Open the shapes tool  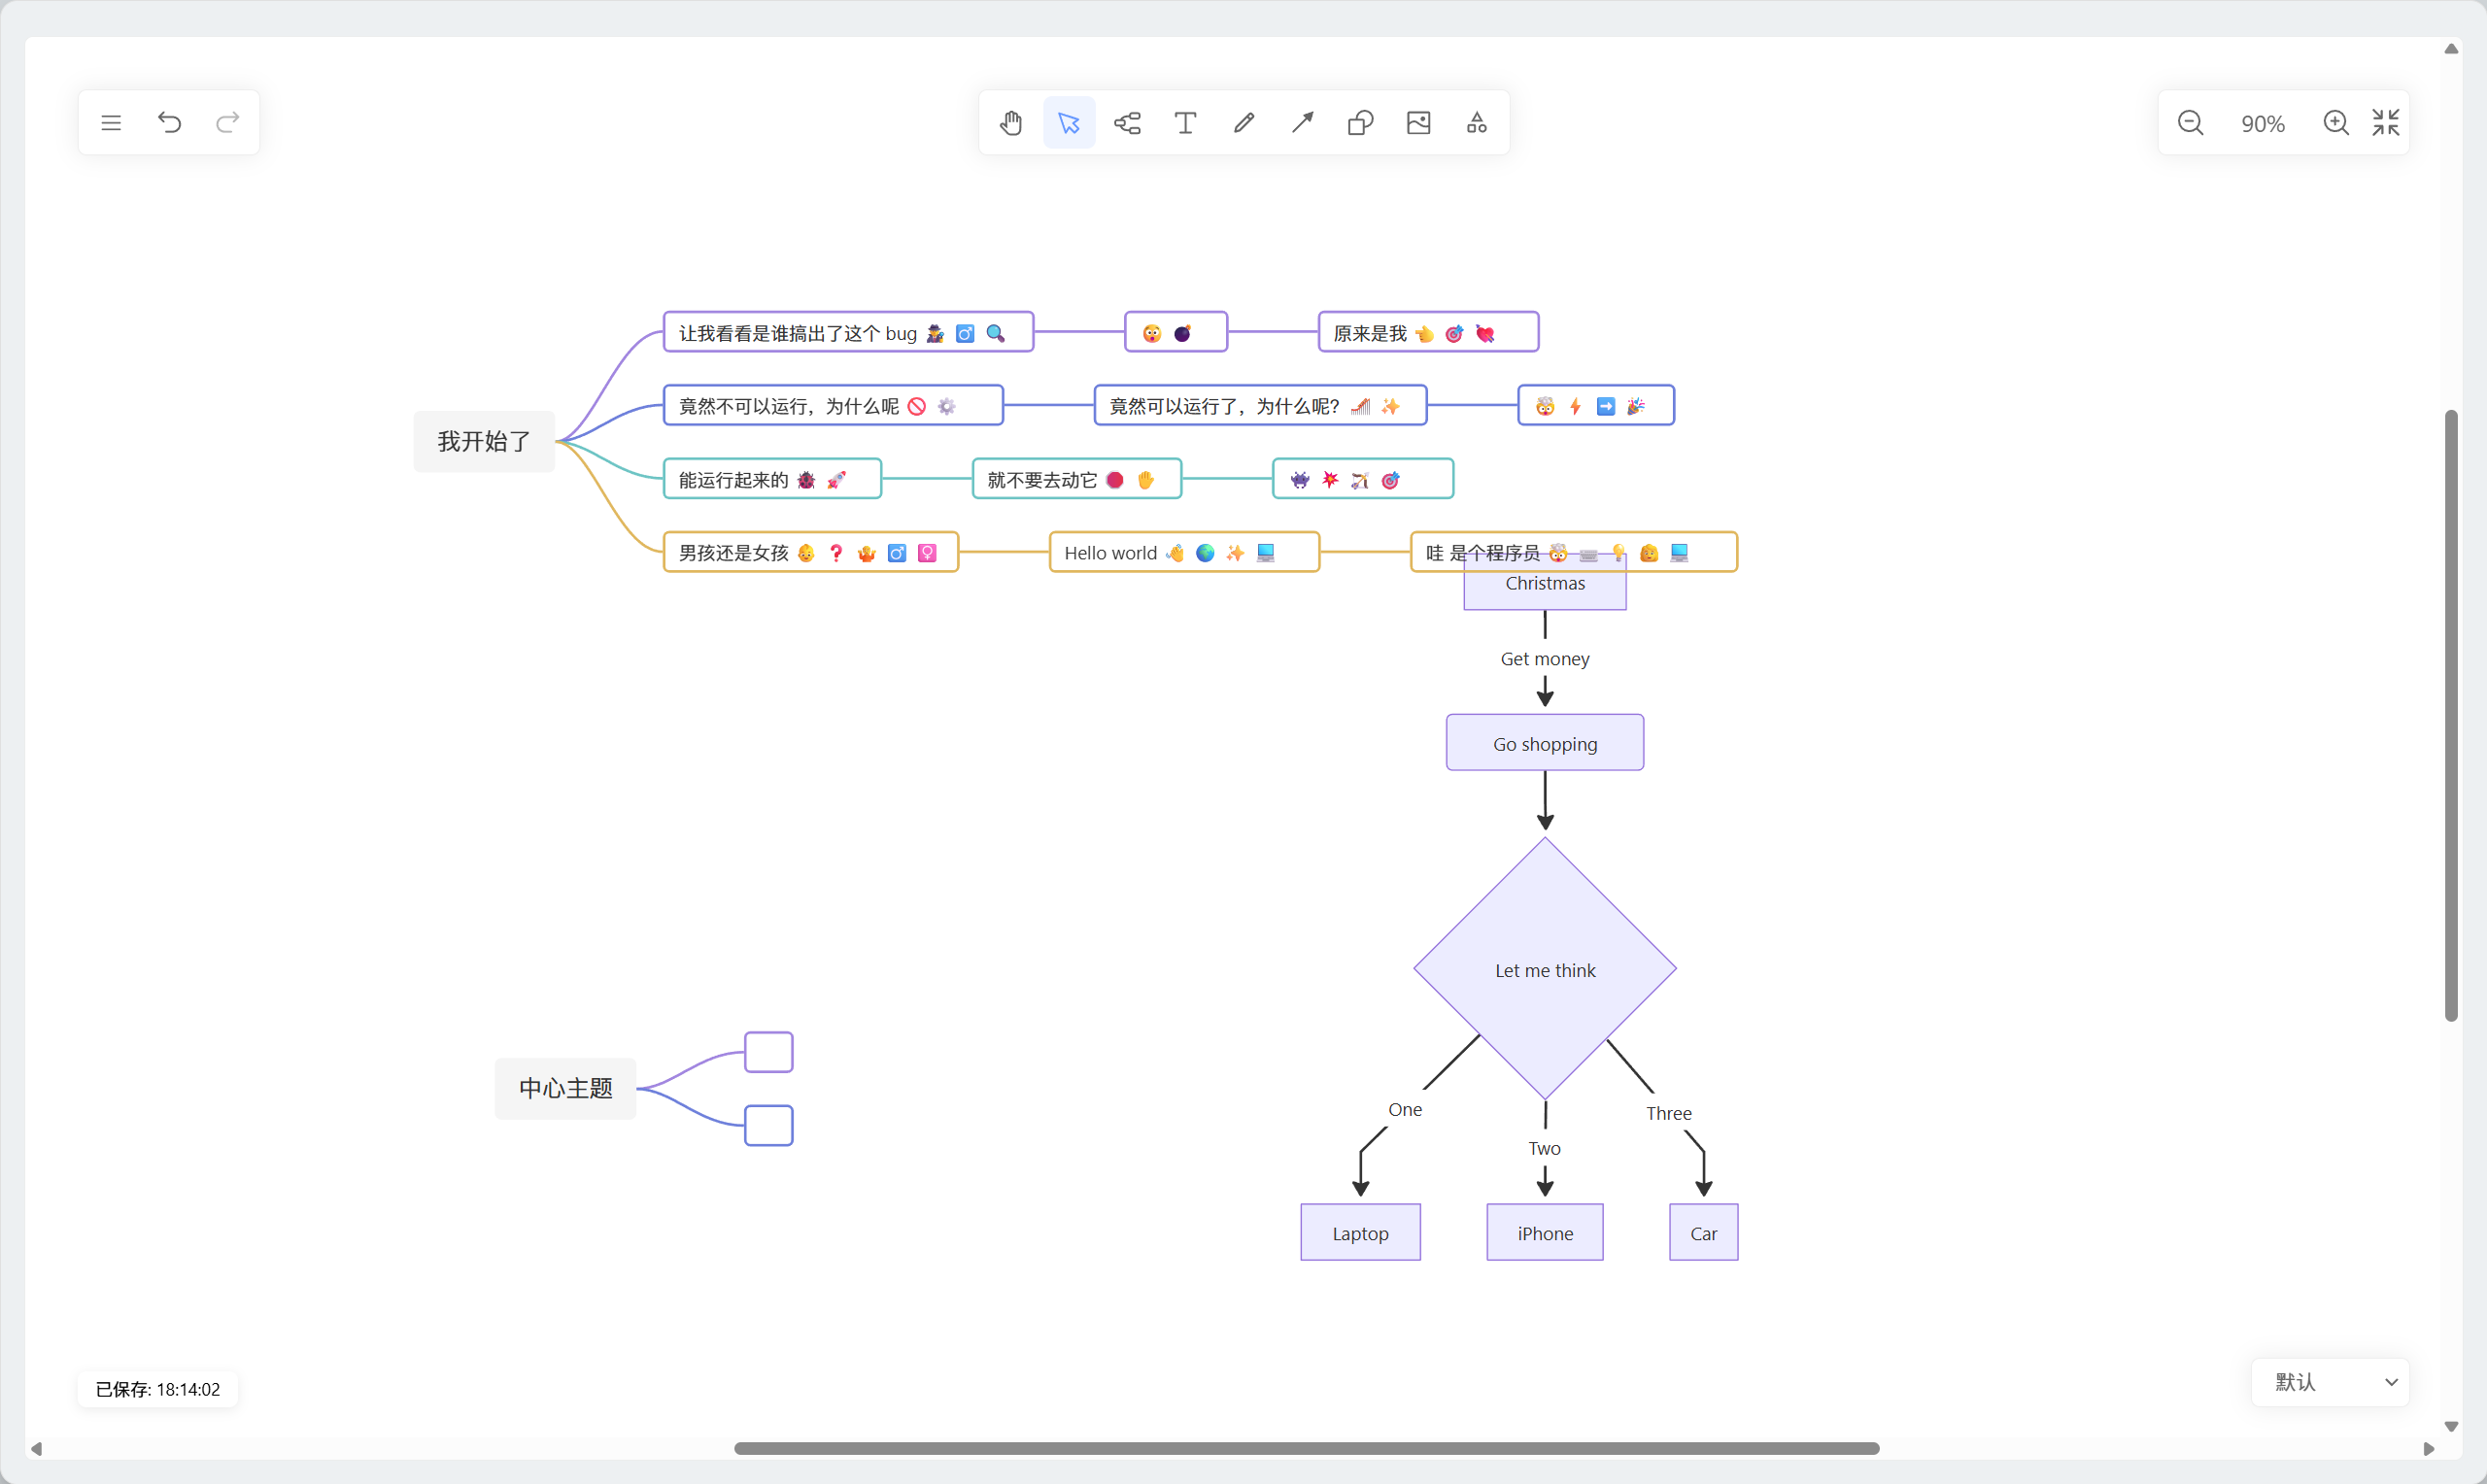(1360, 123)
